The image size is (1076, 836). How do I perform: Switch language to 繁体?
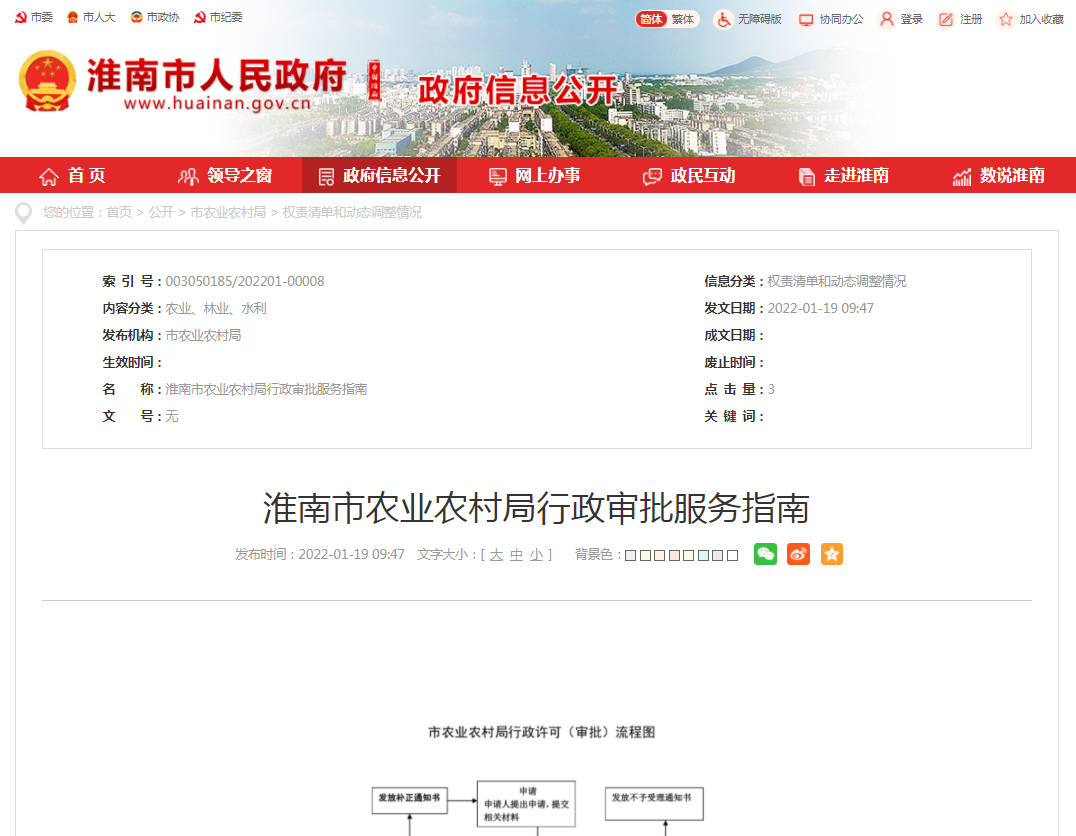click(684, 18)
